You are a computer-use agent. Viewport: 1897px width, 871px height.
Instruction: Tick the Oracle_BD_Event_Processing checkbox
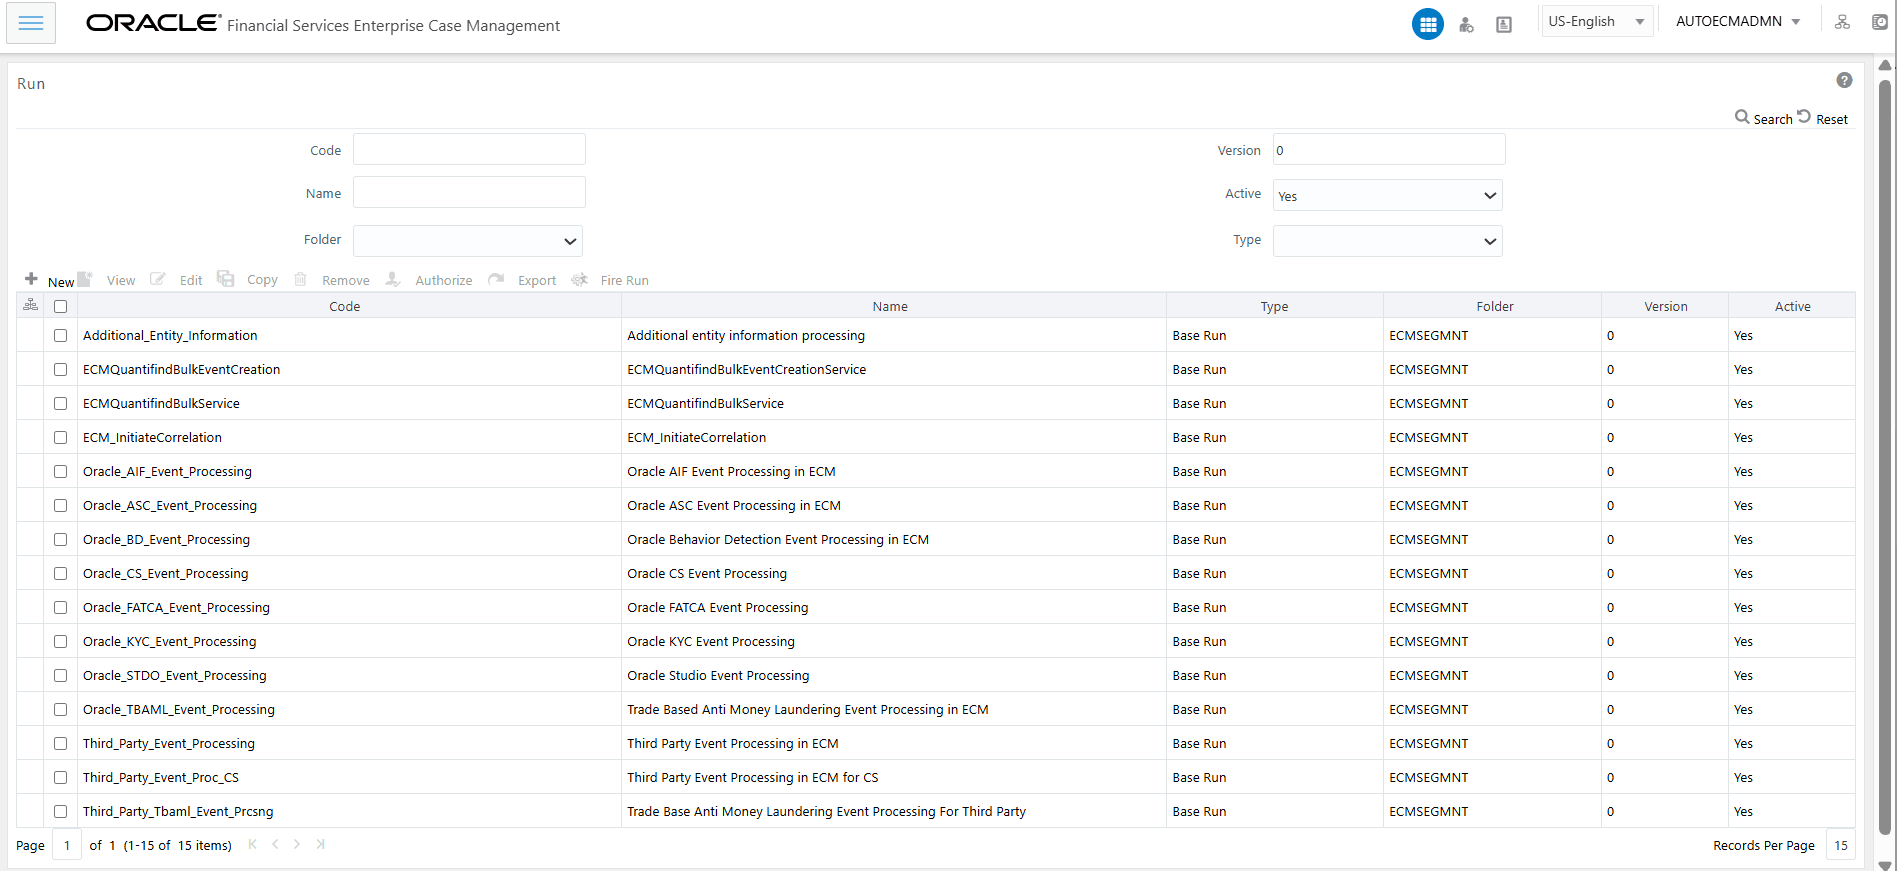point(61,540)
